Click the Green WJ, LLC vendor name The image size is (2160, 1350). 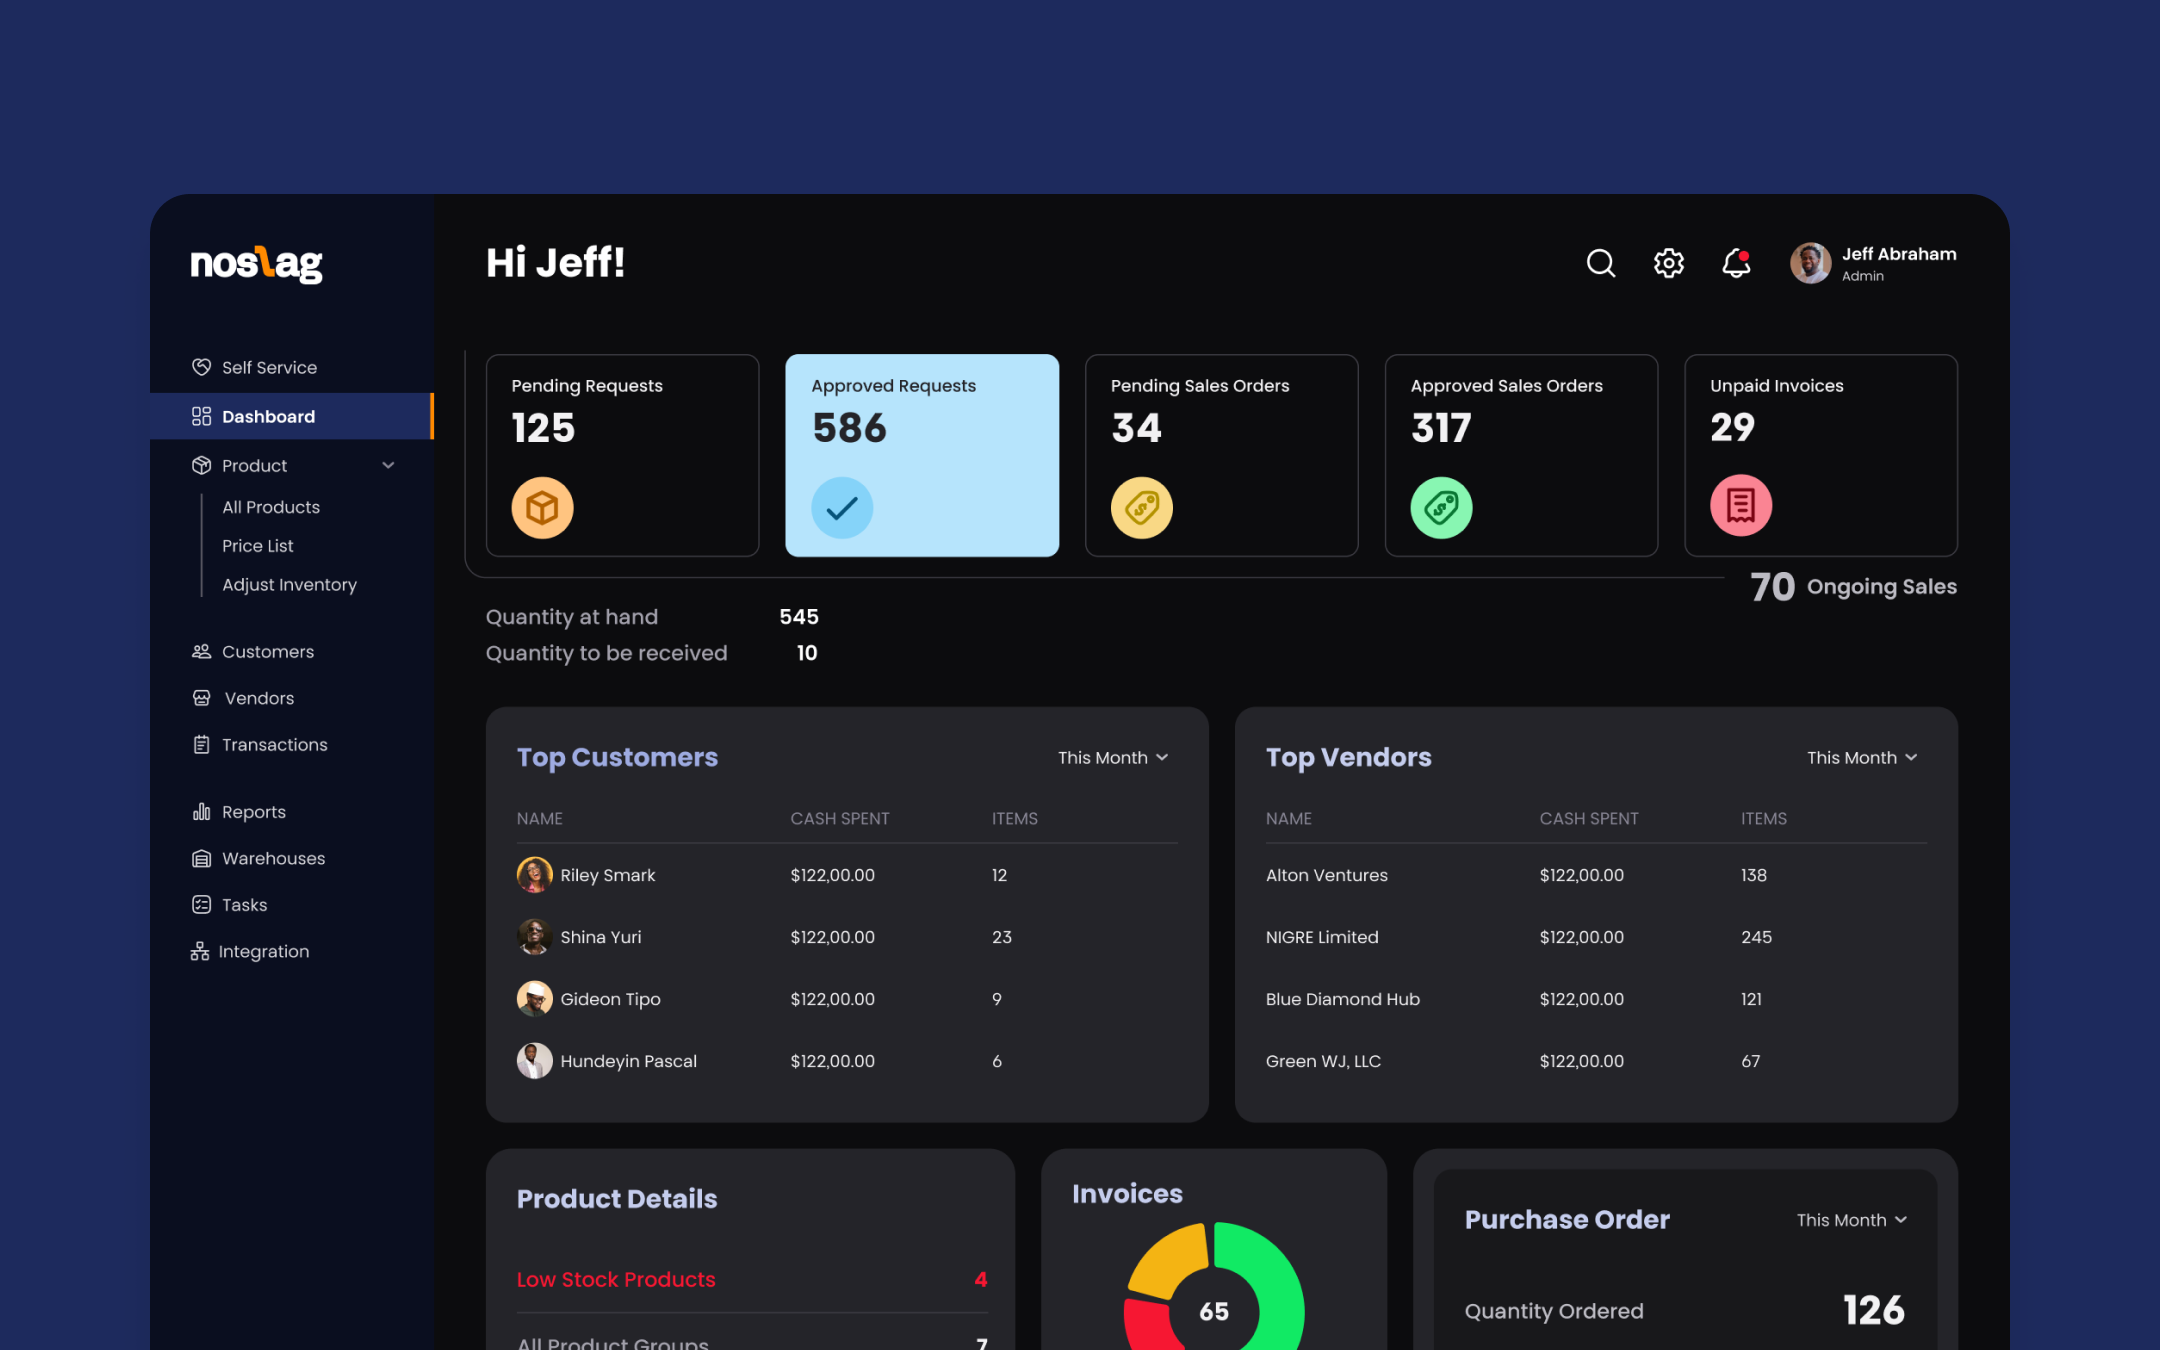pos(1323,1060)
